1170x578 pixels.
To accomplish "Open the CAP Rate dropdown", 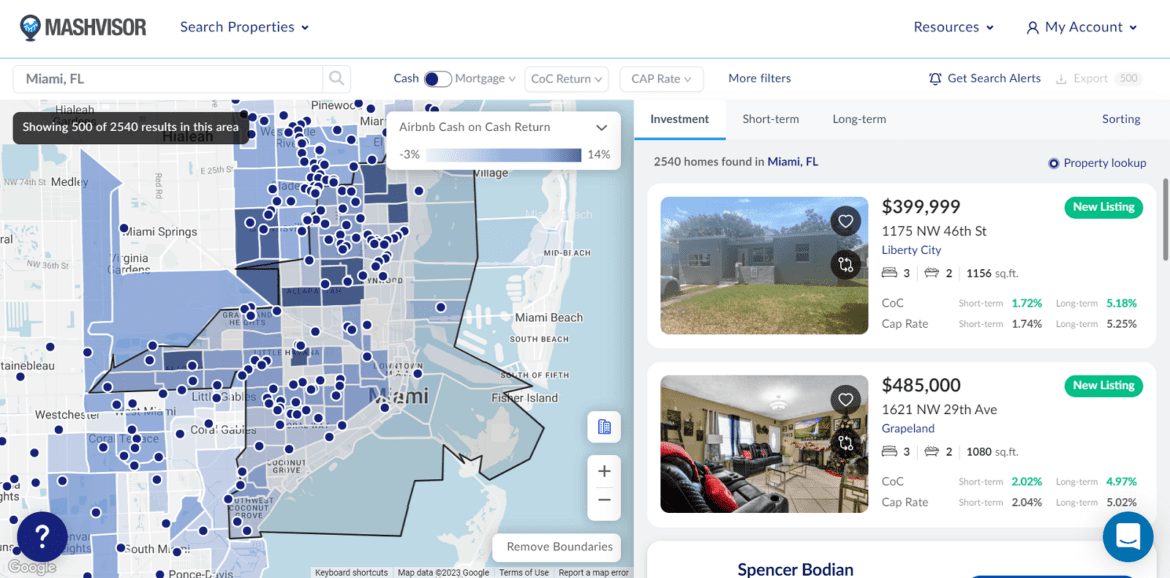I will pyautogui.click(x=661, y=79).
